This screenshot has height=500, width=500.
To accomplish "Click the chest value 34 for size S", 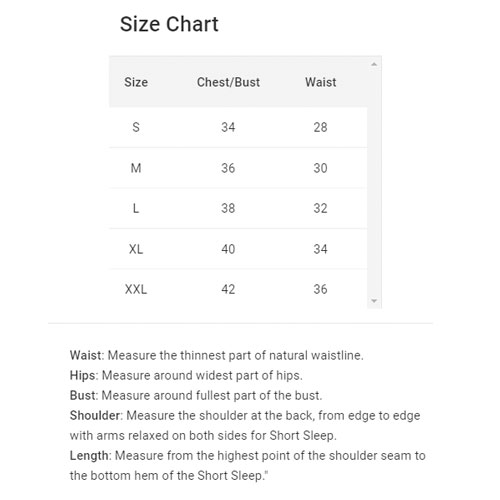I will pos(228,127).
